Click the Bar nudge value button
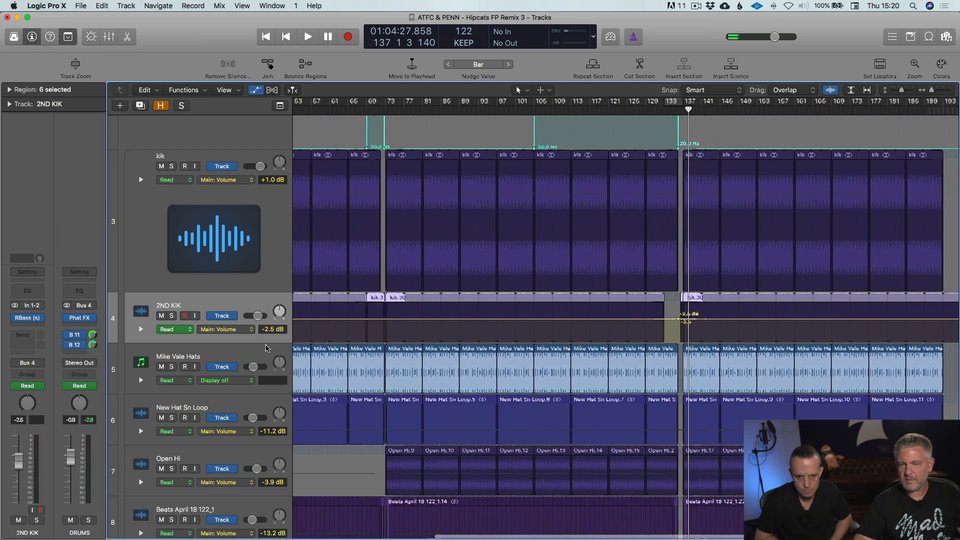960x540 pixels. click(478, 64)
